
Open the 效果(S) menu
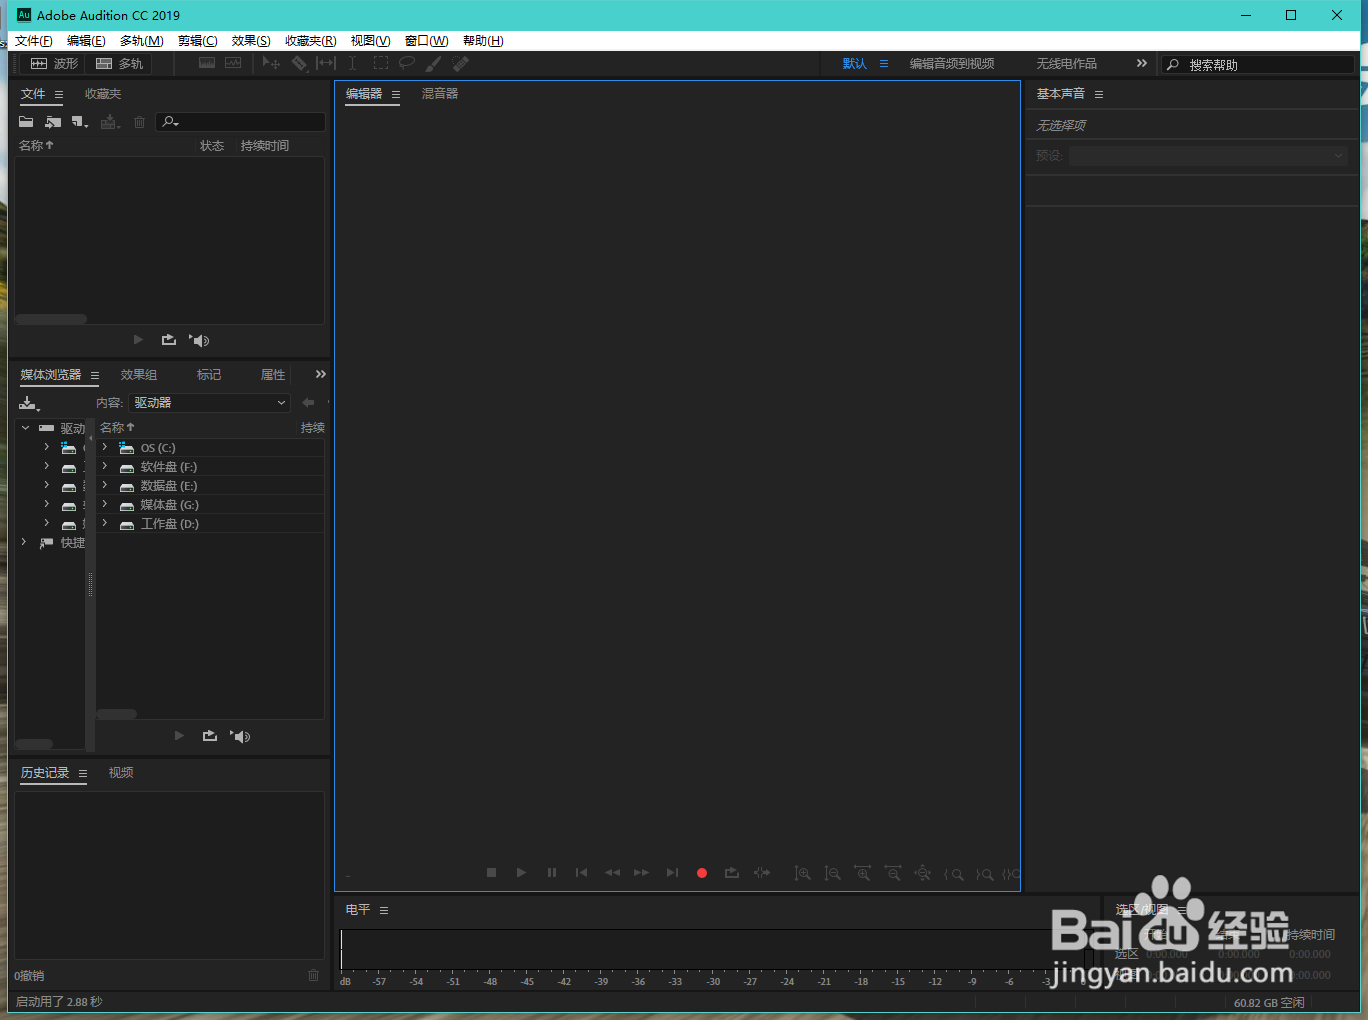[251, 41]
